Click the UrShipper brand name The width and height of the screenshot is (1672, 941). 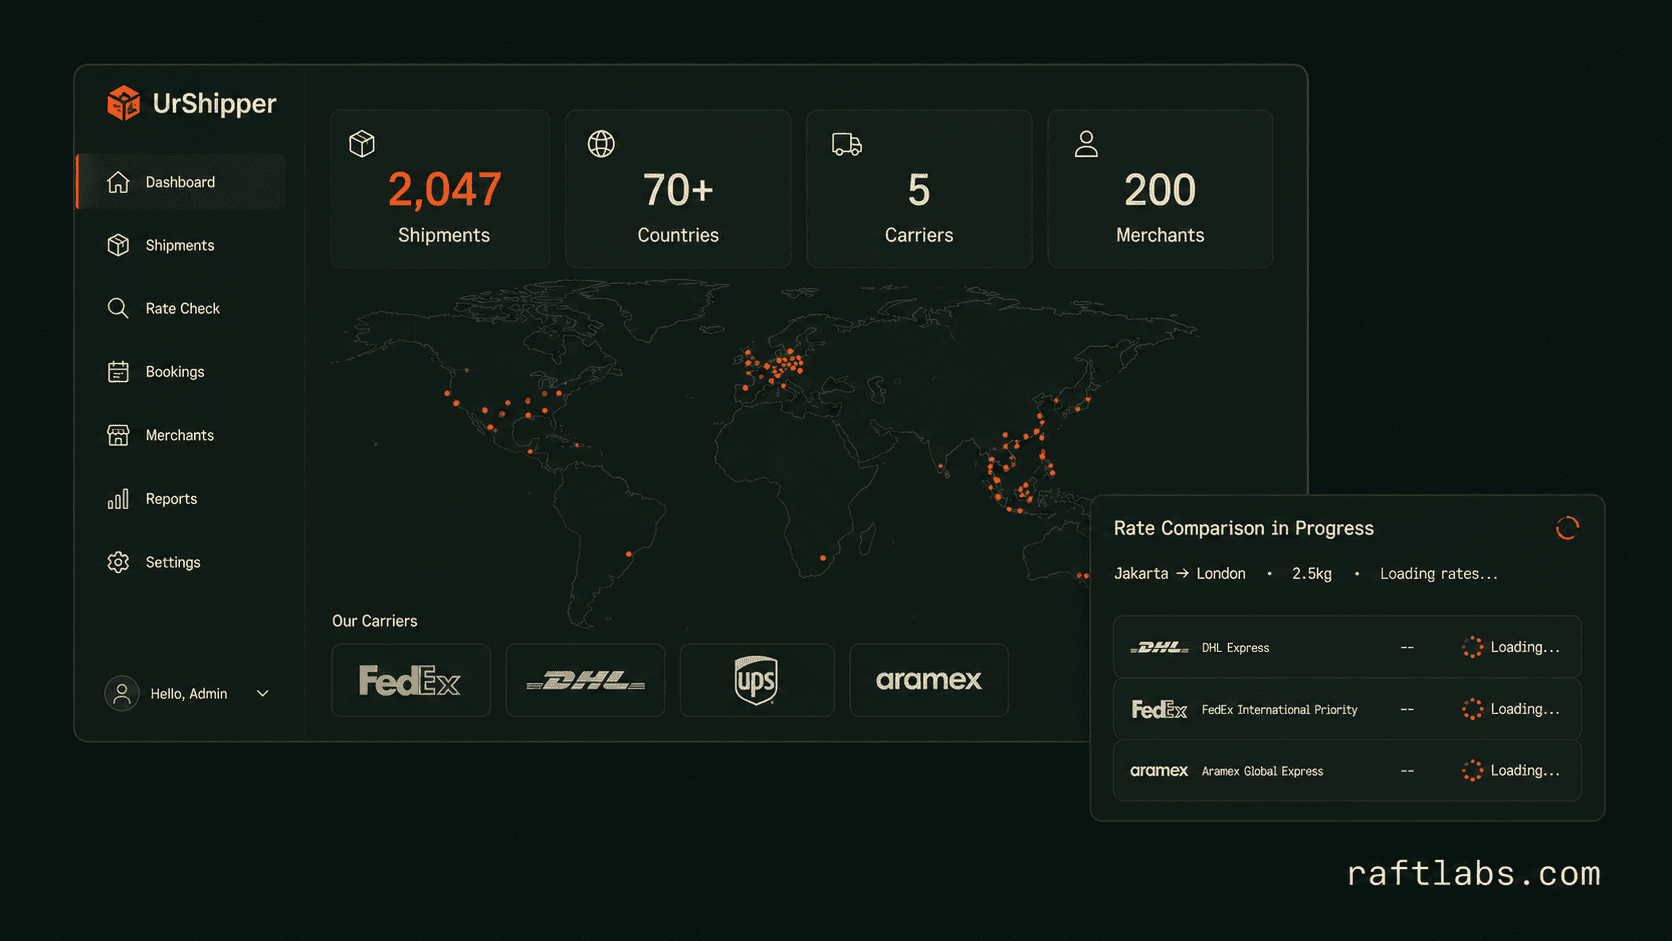tap(214, 104)
